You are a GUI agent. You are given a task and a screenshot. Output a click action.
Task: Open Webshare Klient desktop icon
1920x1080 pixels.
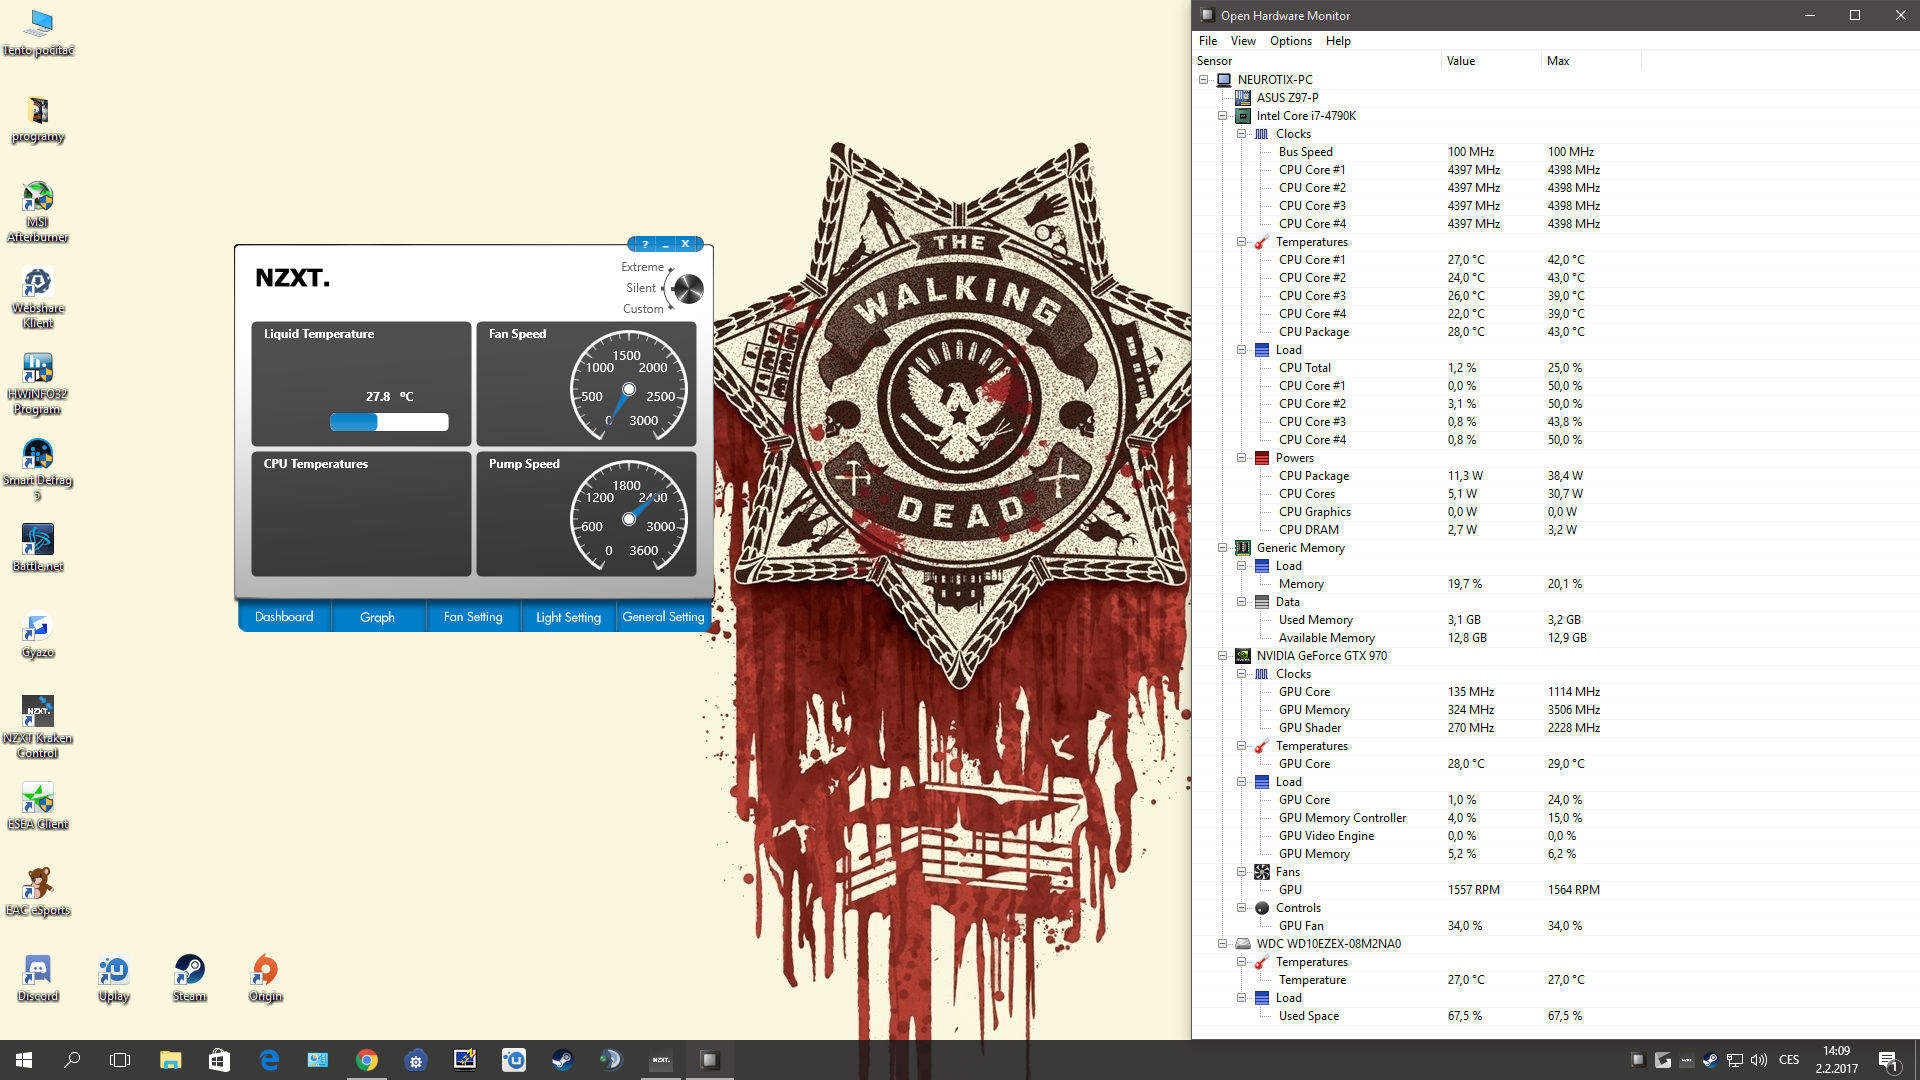tap(38, 297)
